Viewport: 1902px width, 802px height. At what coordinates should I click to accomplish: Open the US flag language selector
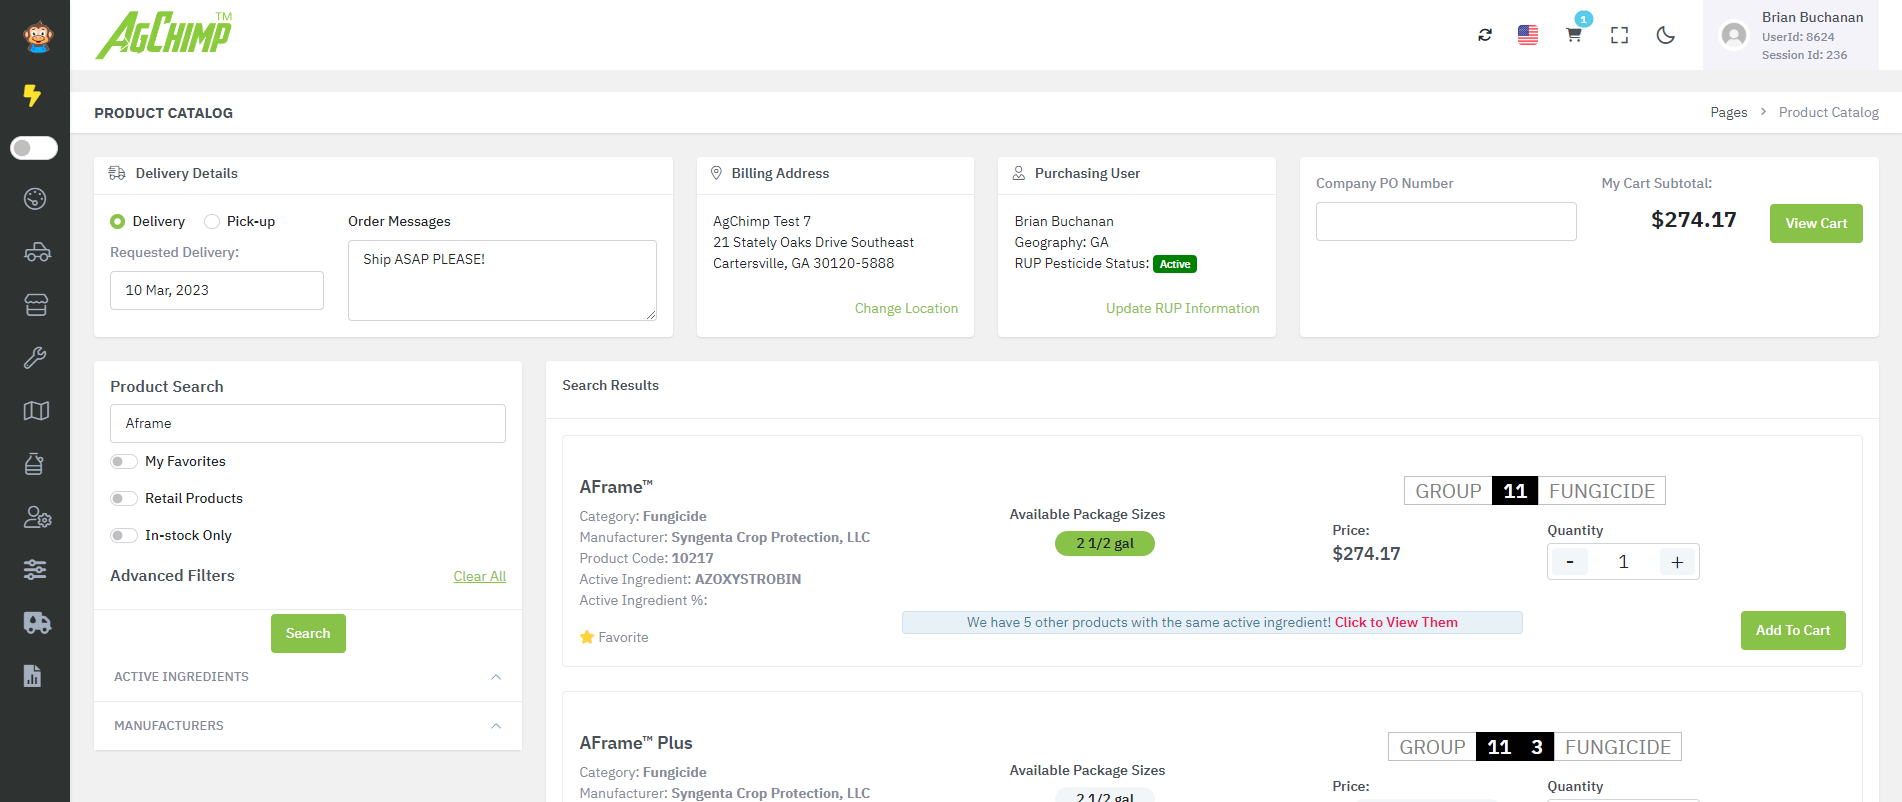[x=1528, y=35]
